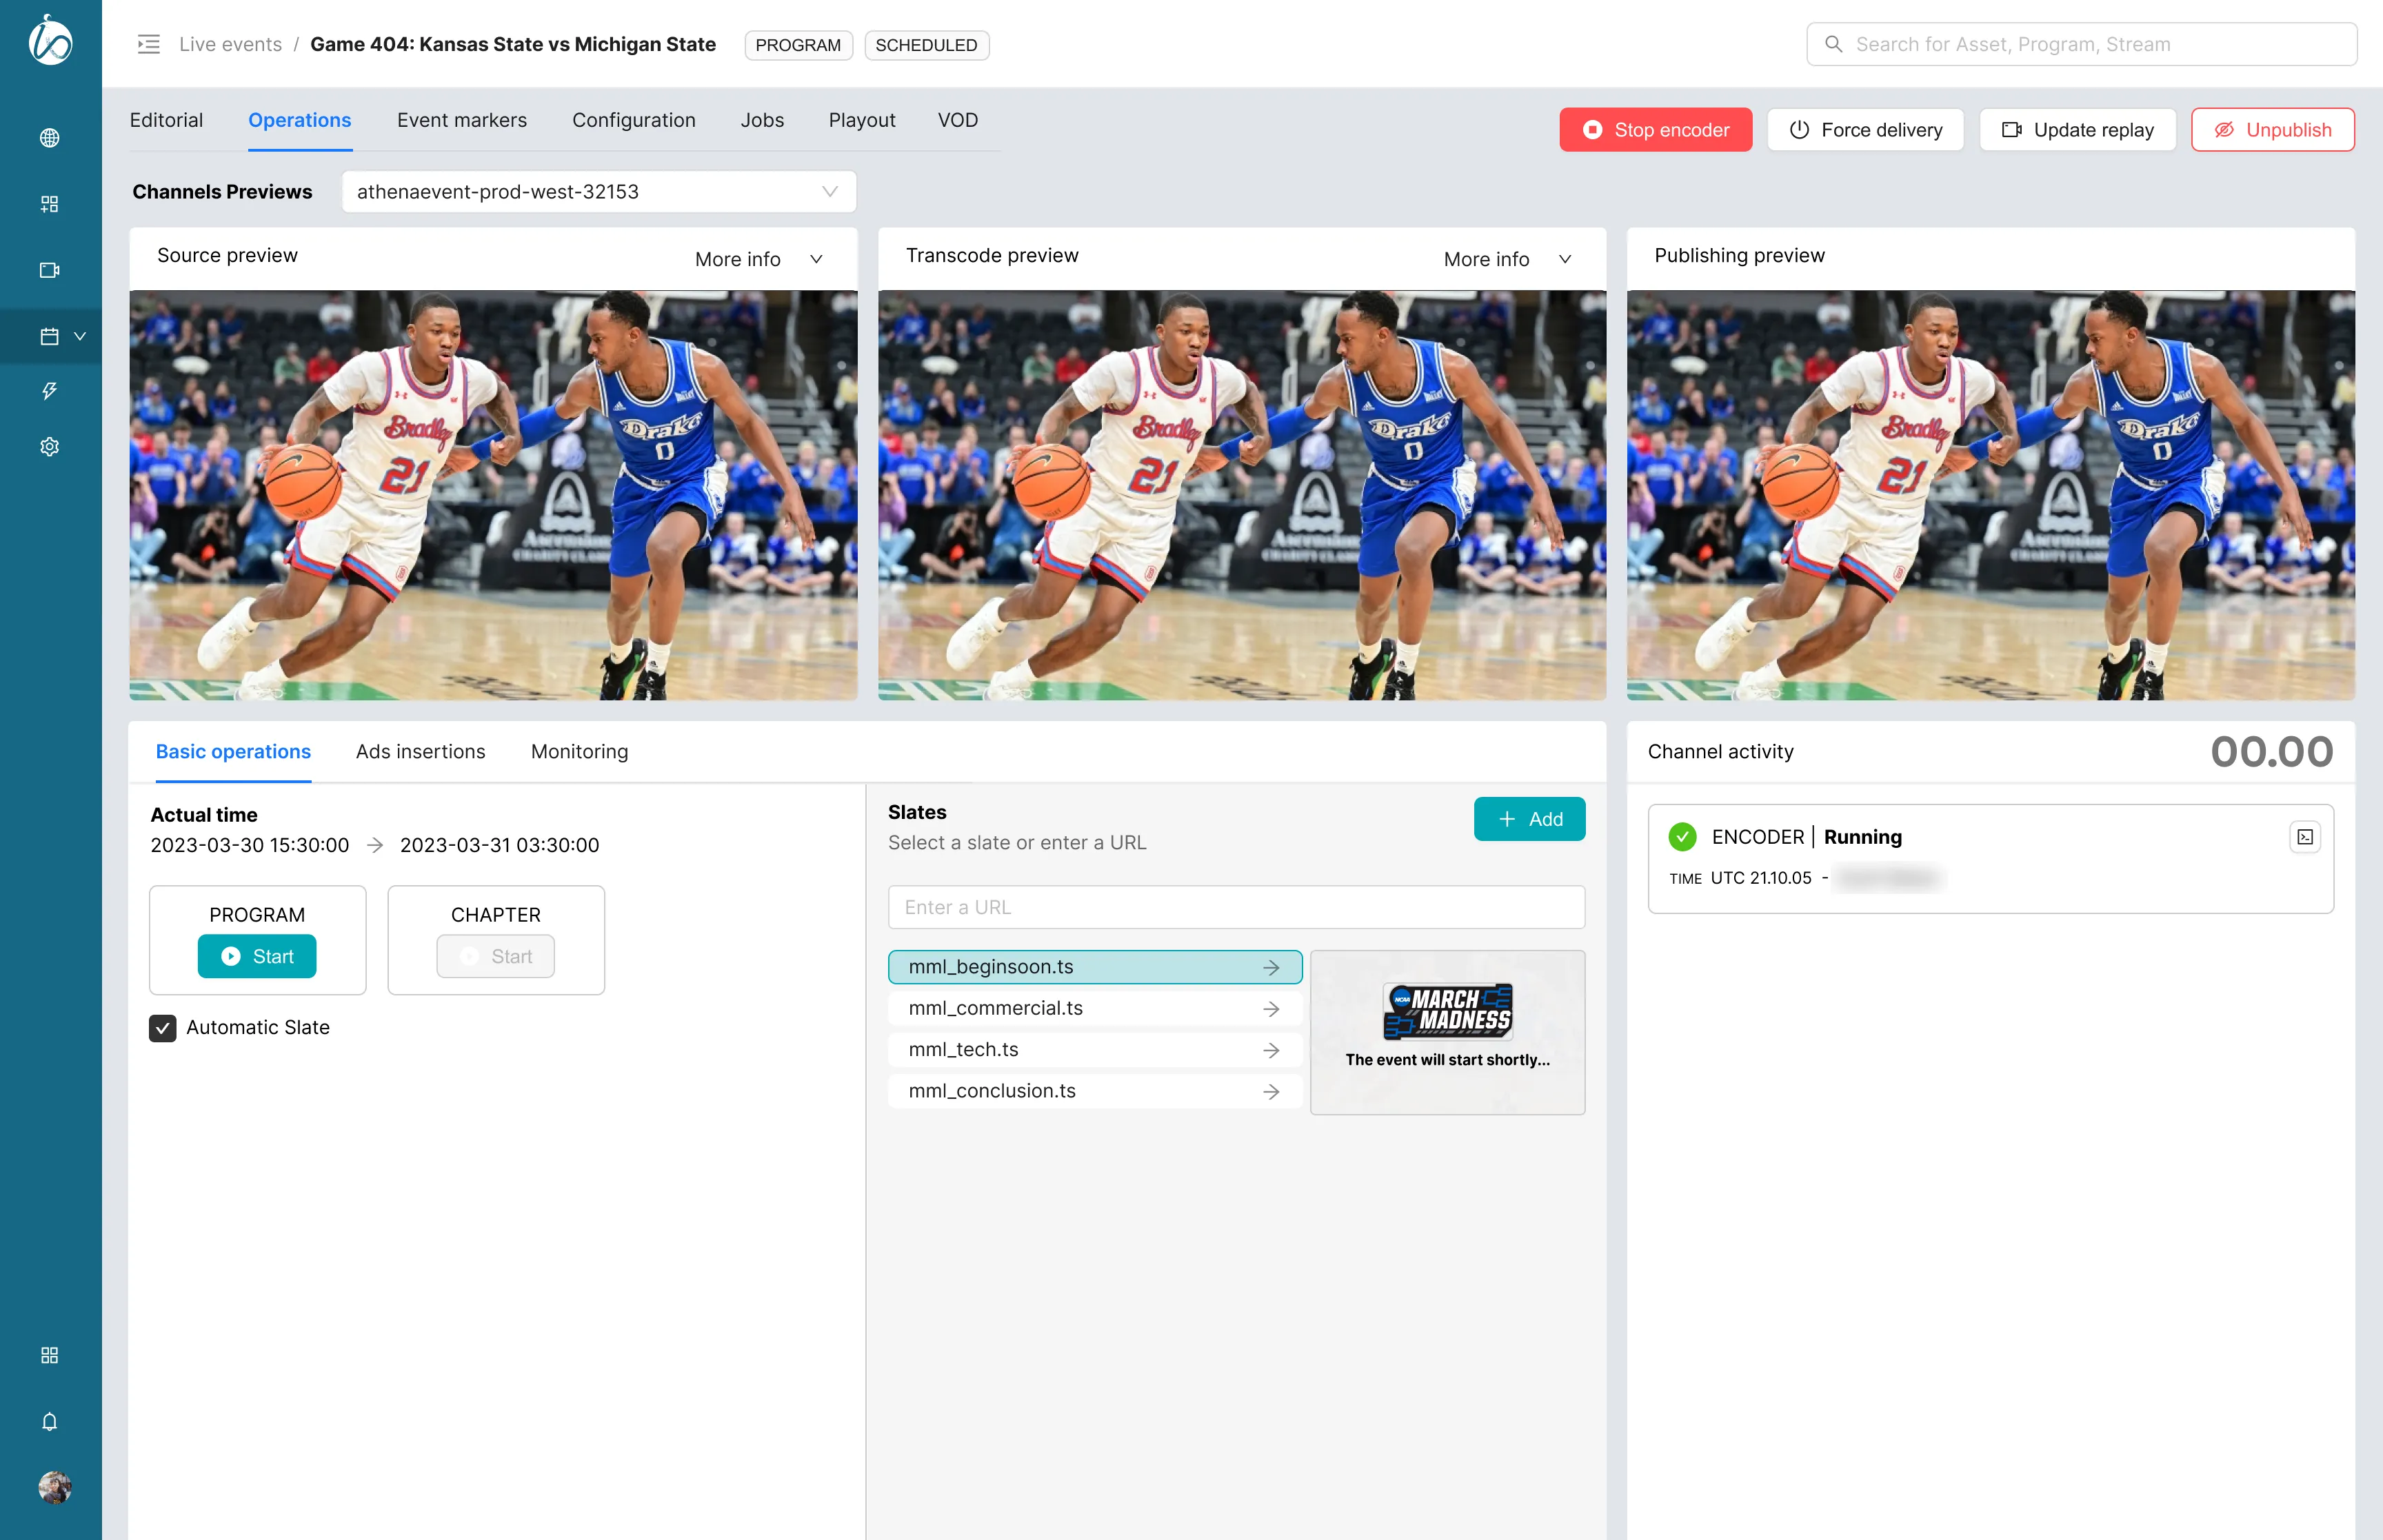This screenshot has width=2383, height=1540.
Task: Open the VOD tab
Action: tap(957, 120)
